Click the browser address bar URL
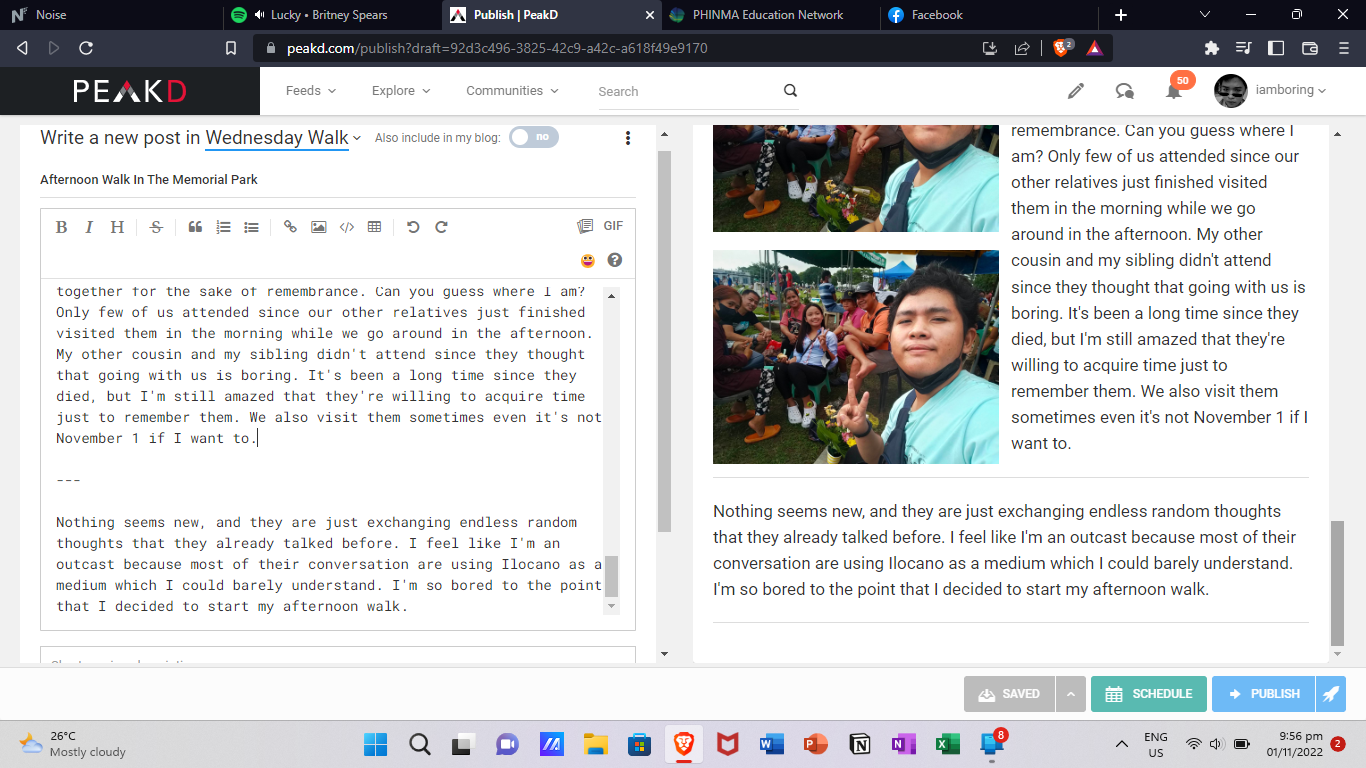This screenshot has width=1366, height=768. (497, 48)
